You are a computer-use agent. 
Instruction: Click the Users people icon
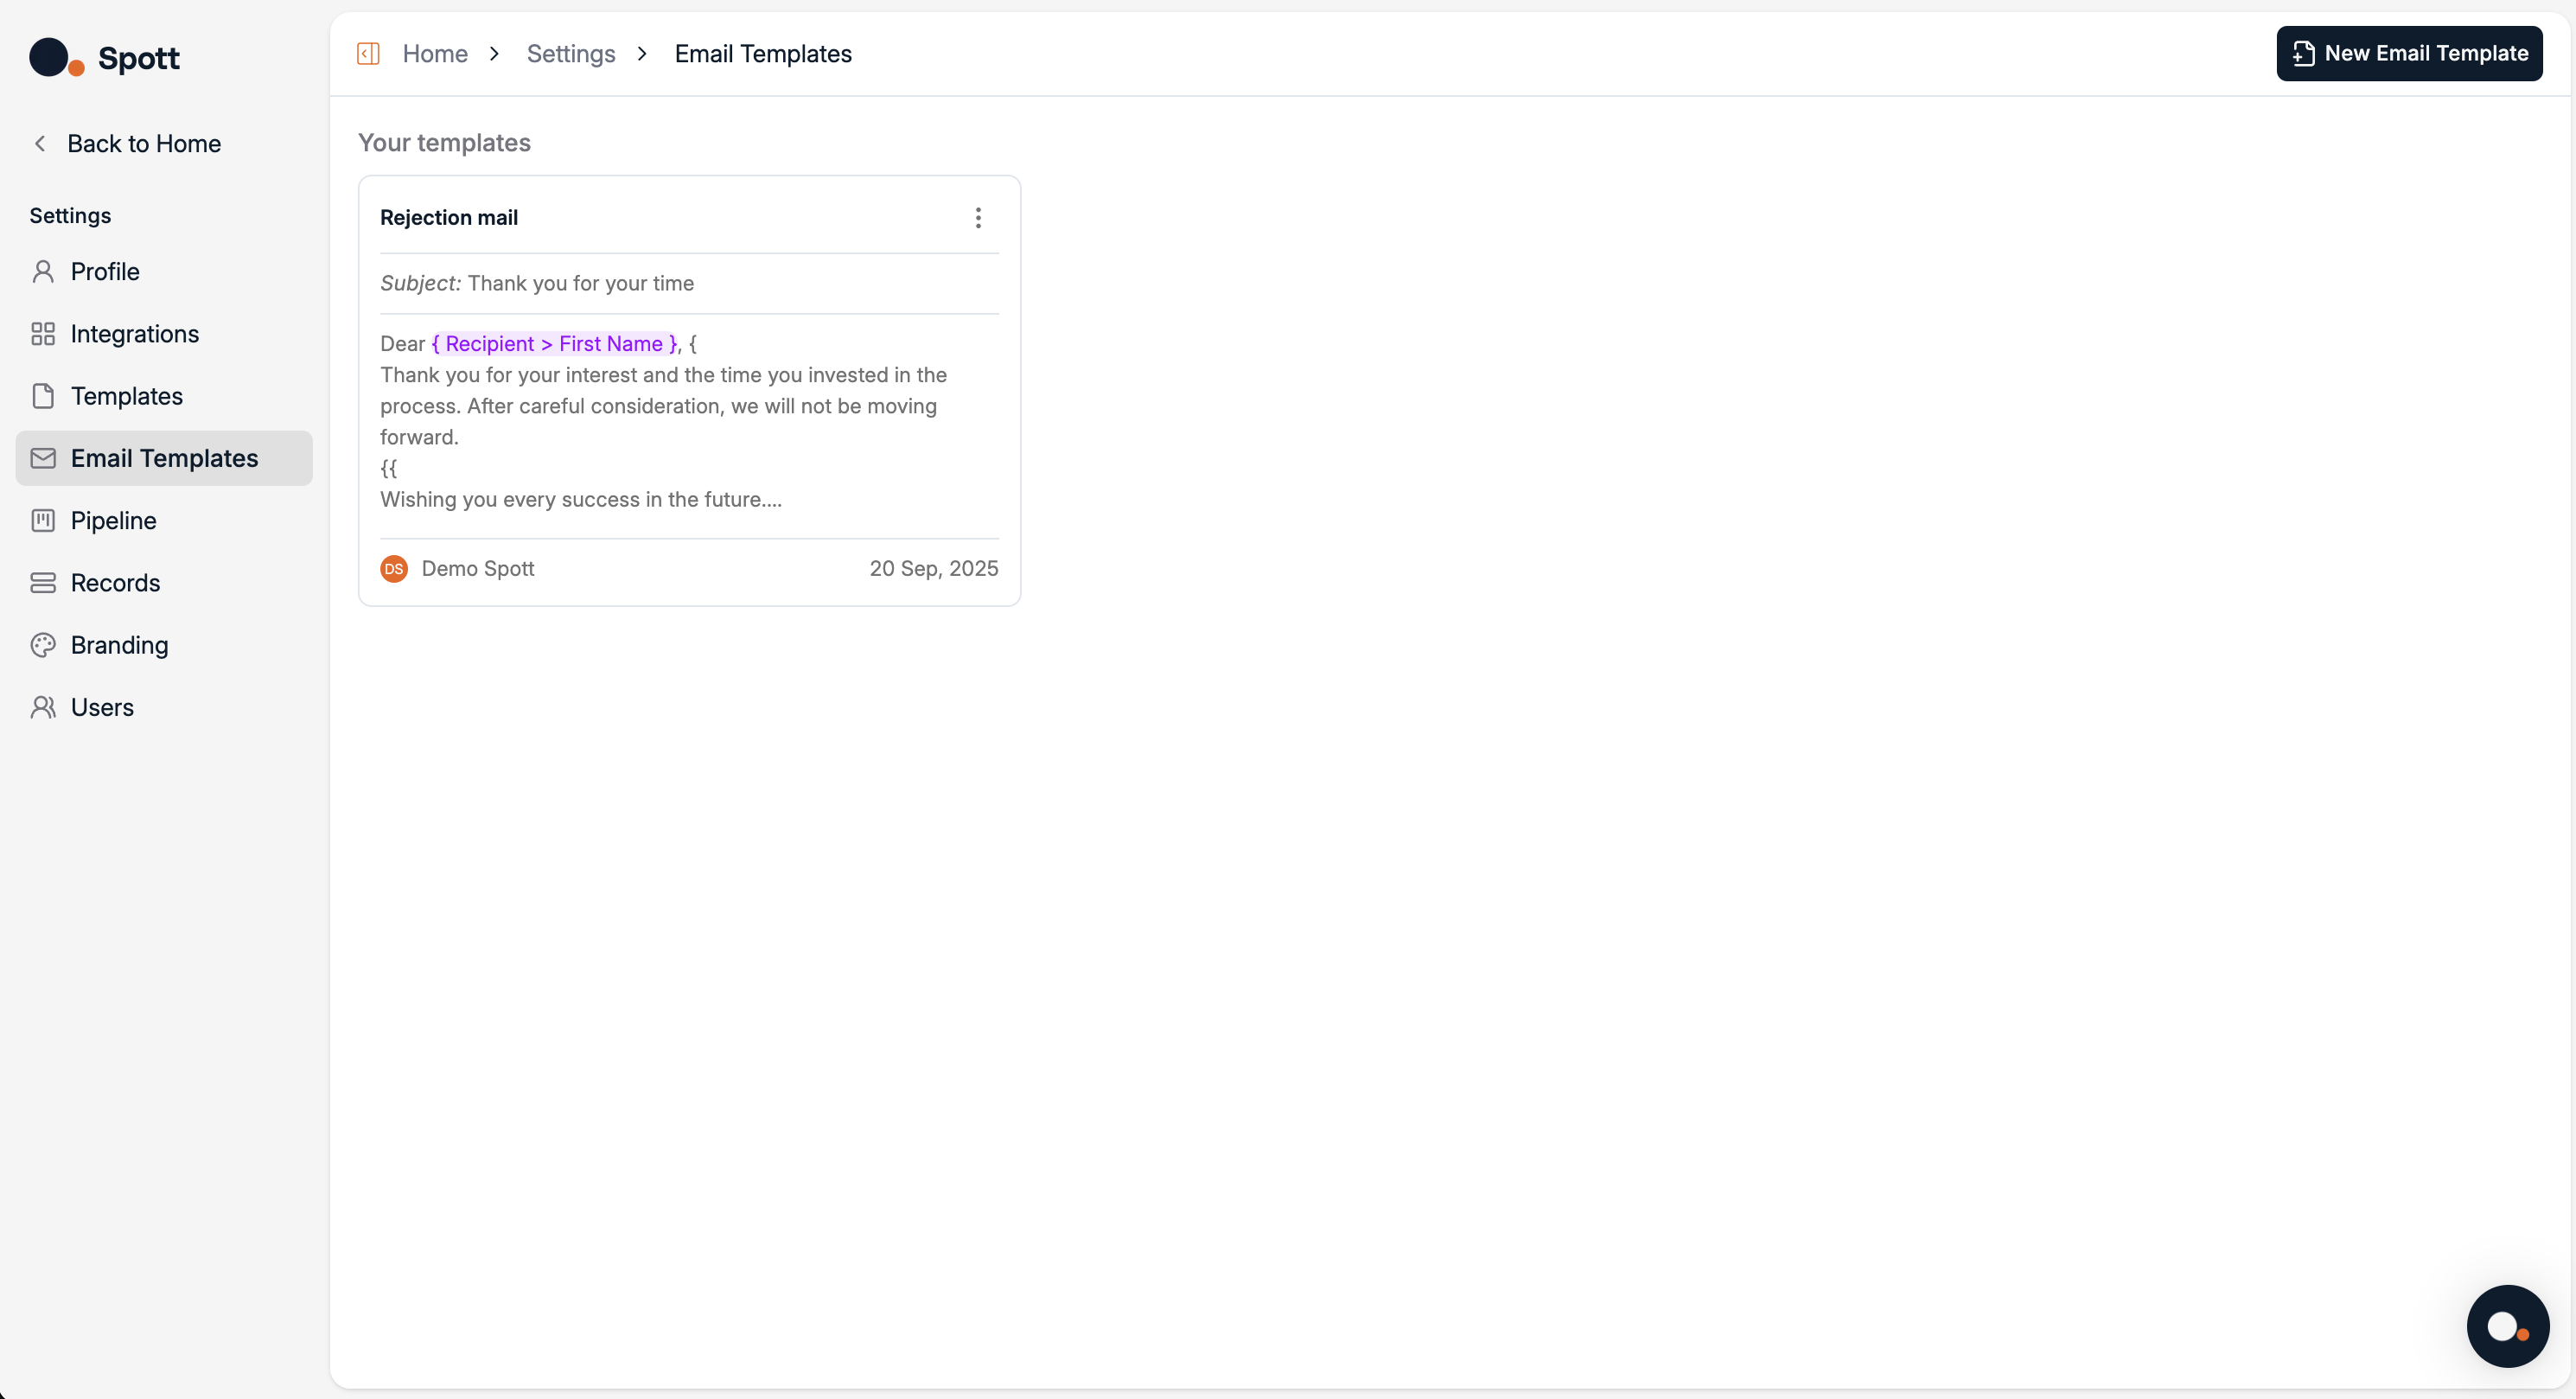coord(42,707)
